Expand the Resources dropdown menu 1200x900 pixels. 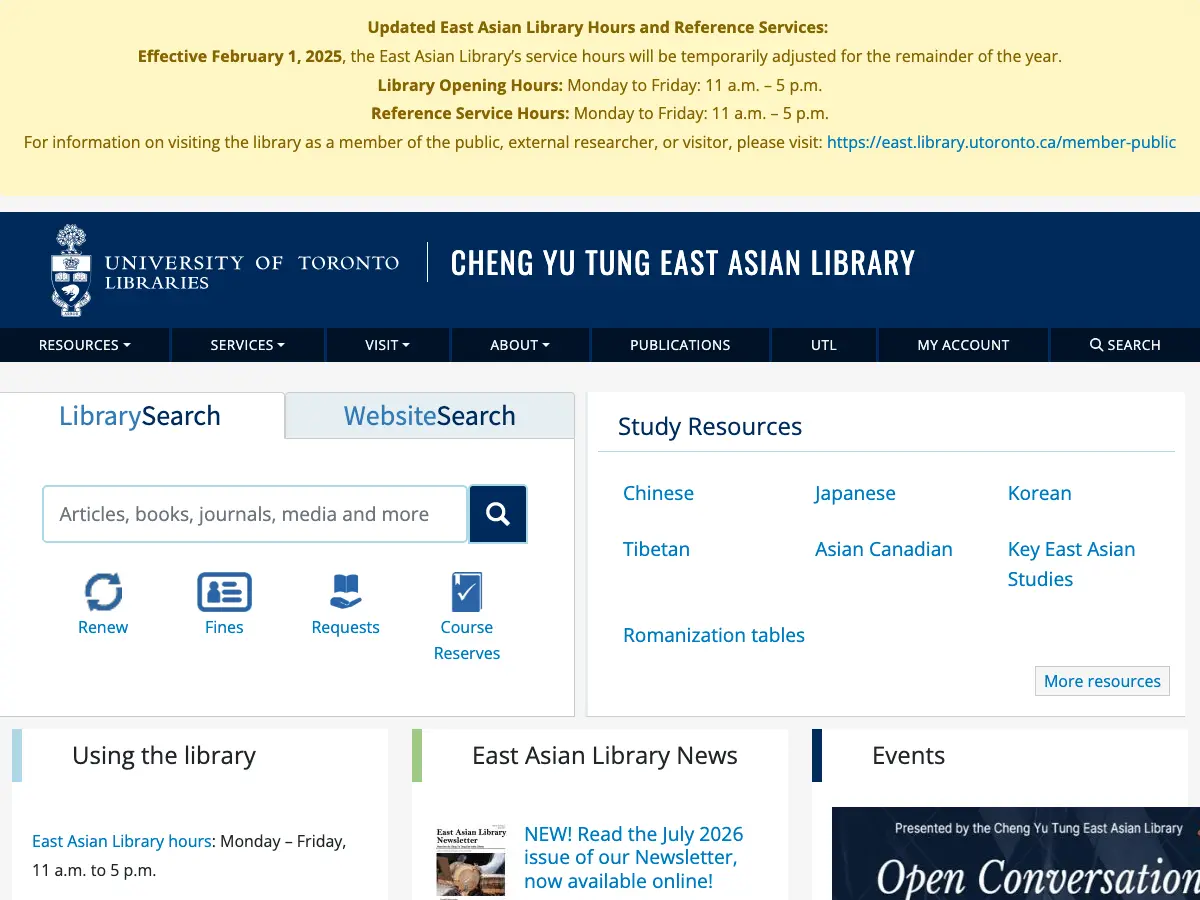click(85, 345)
